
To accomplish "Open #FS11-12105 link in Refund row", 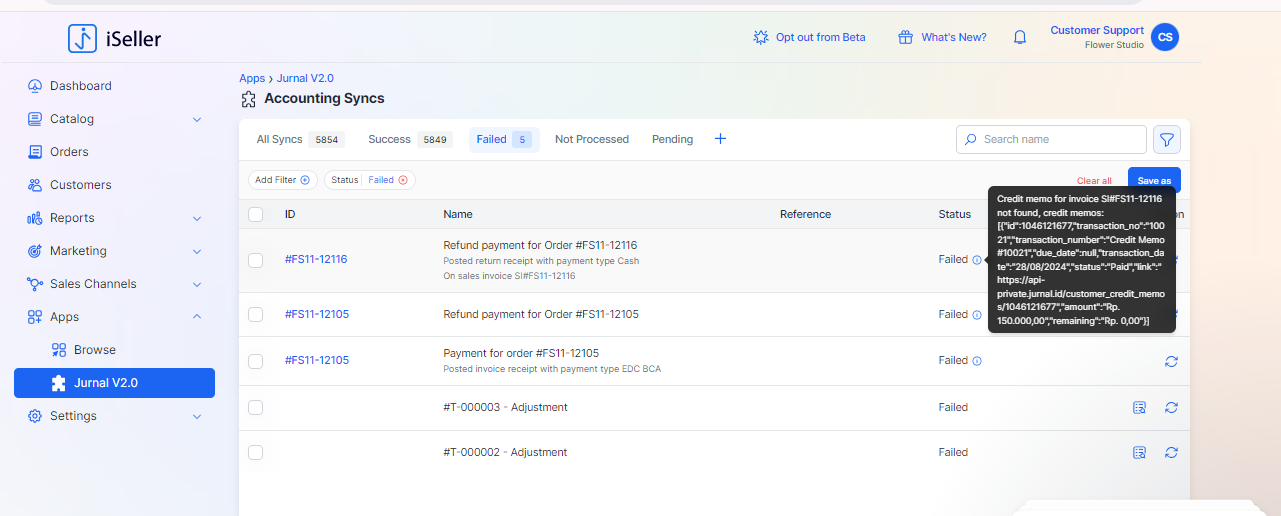I will [x=316, y=314].
